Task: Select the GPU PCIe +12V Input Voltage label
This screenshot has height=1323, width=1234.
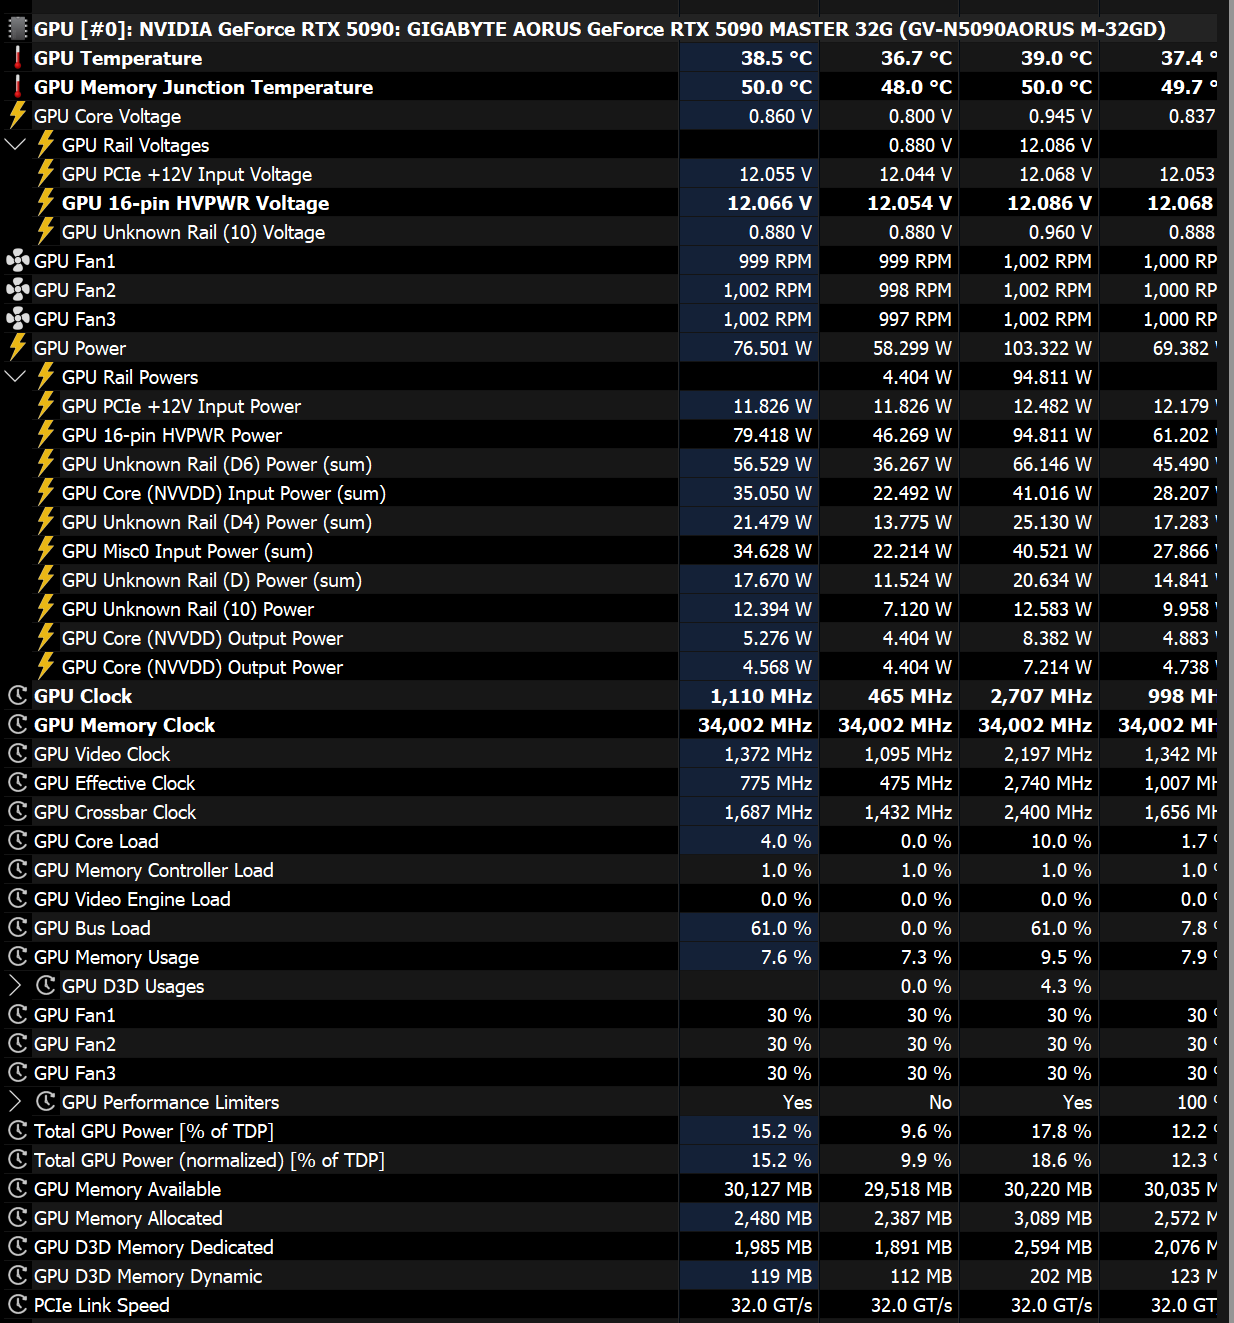Action: click(187, 174)
